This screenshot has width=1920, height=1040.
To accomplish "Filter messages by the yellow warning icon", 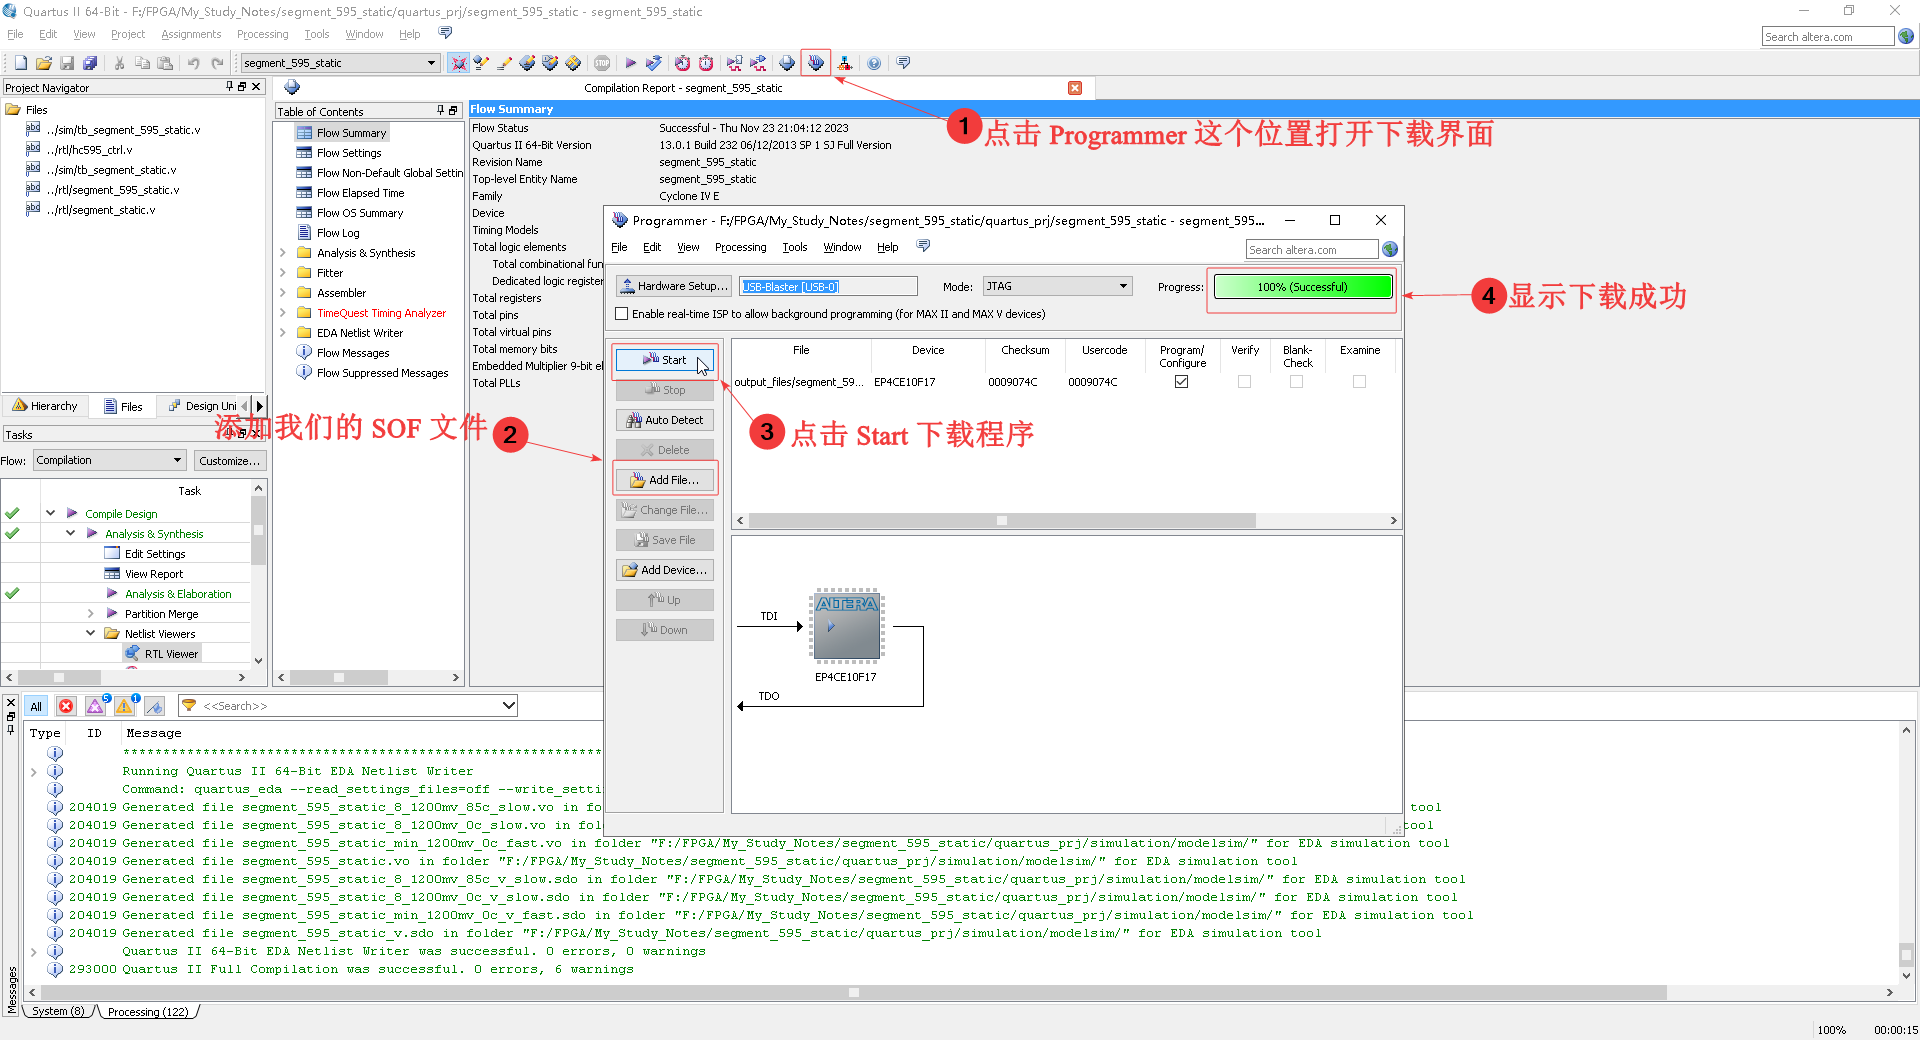I will 125,706.
